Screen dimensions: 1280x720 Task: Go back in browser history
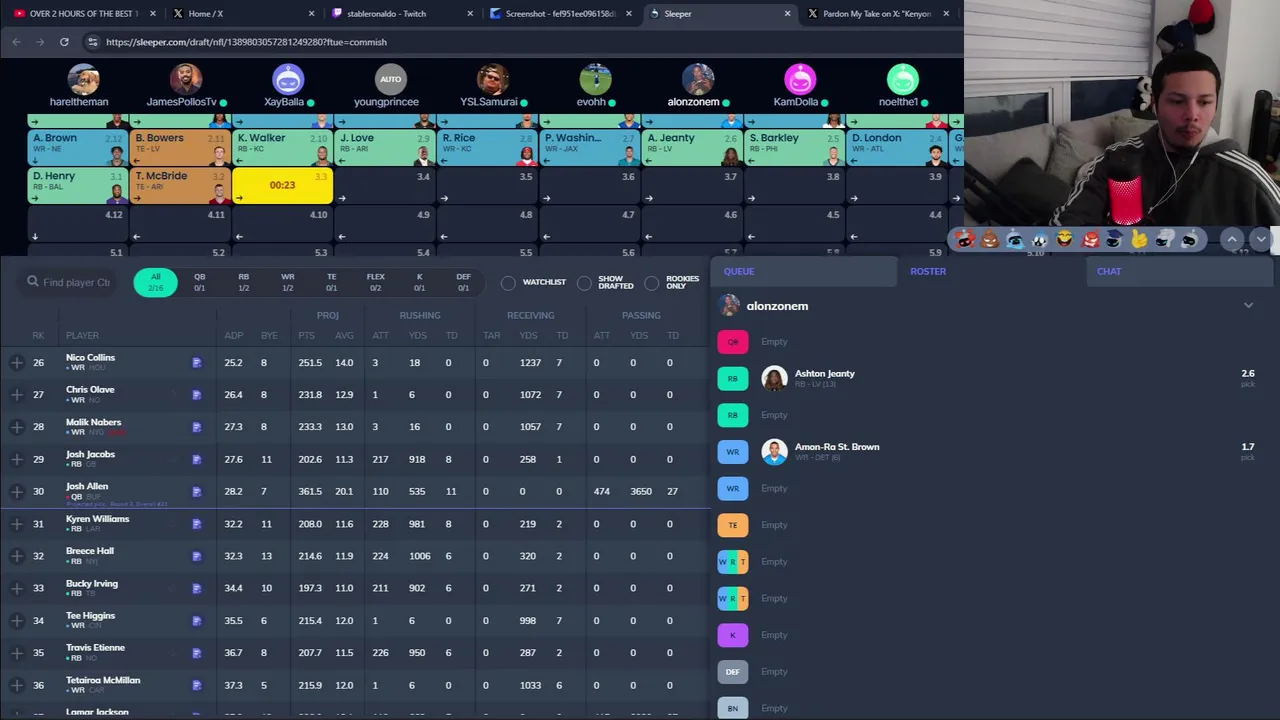[16, 42]
